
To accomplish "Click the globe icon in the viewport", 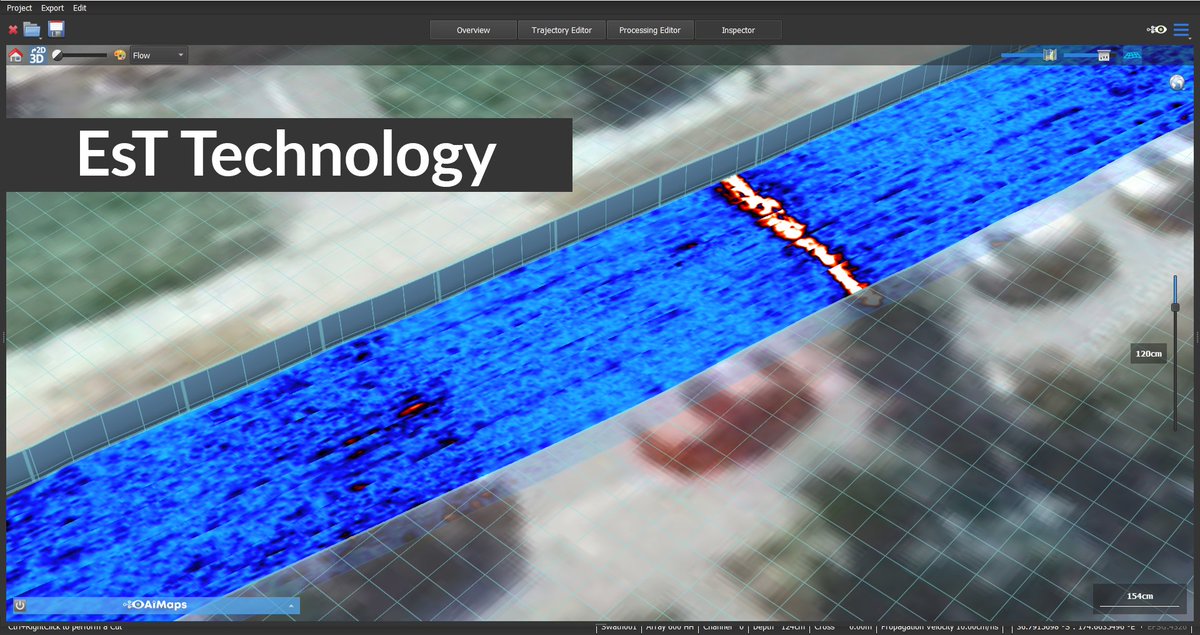I will [1176, 84].
